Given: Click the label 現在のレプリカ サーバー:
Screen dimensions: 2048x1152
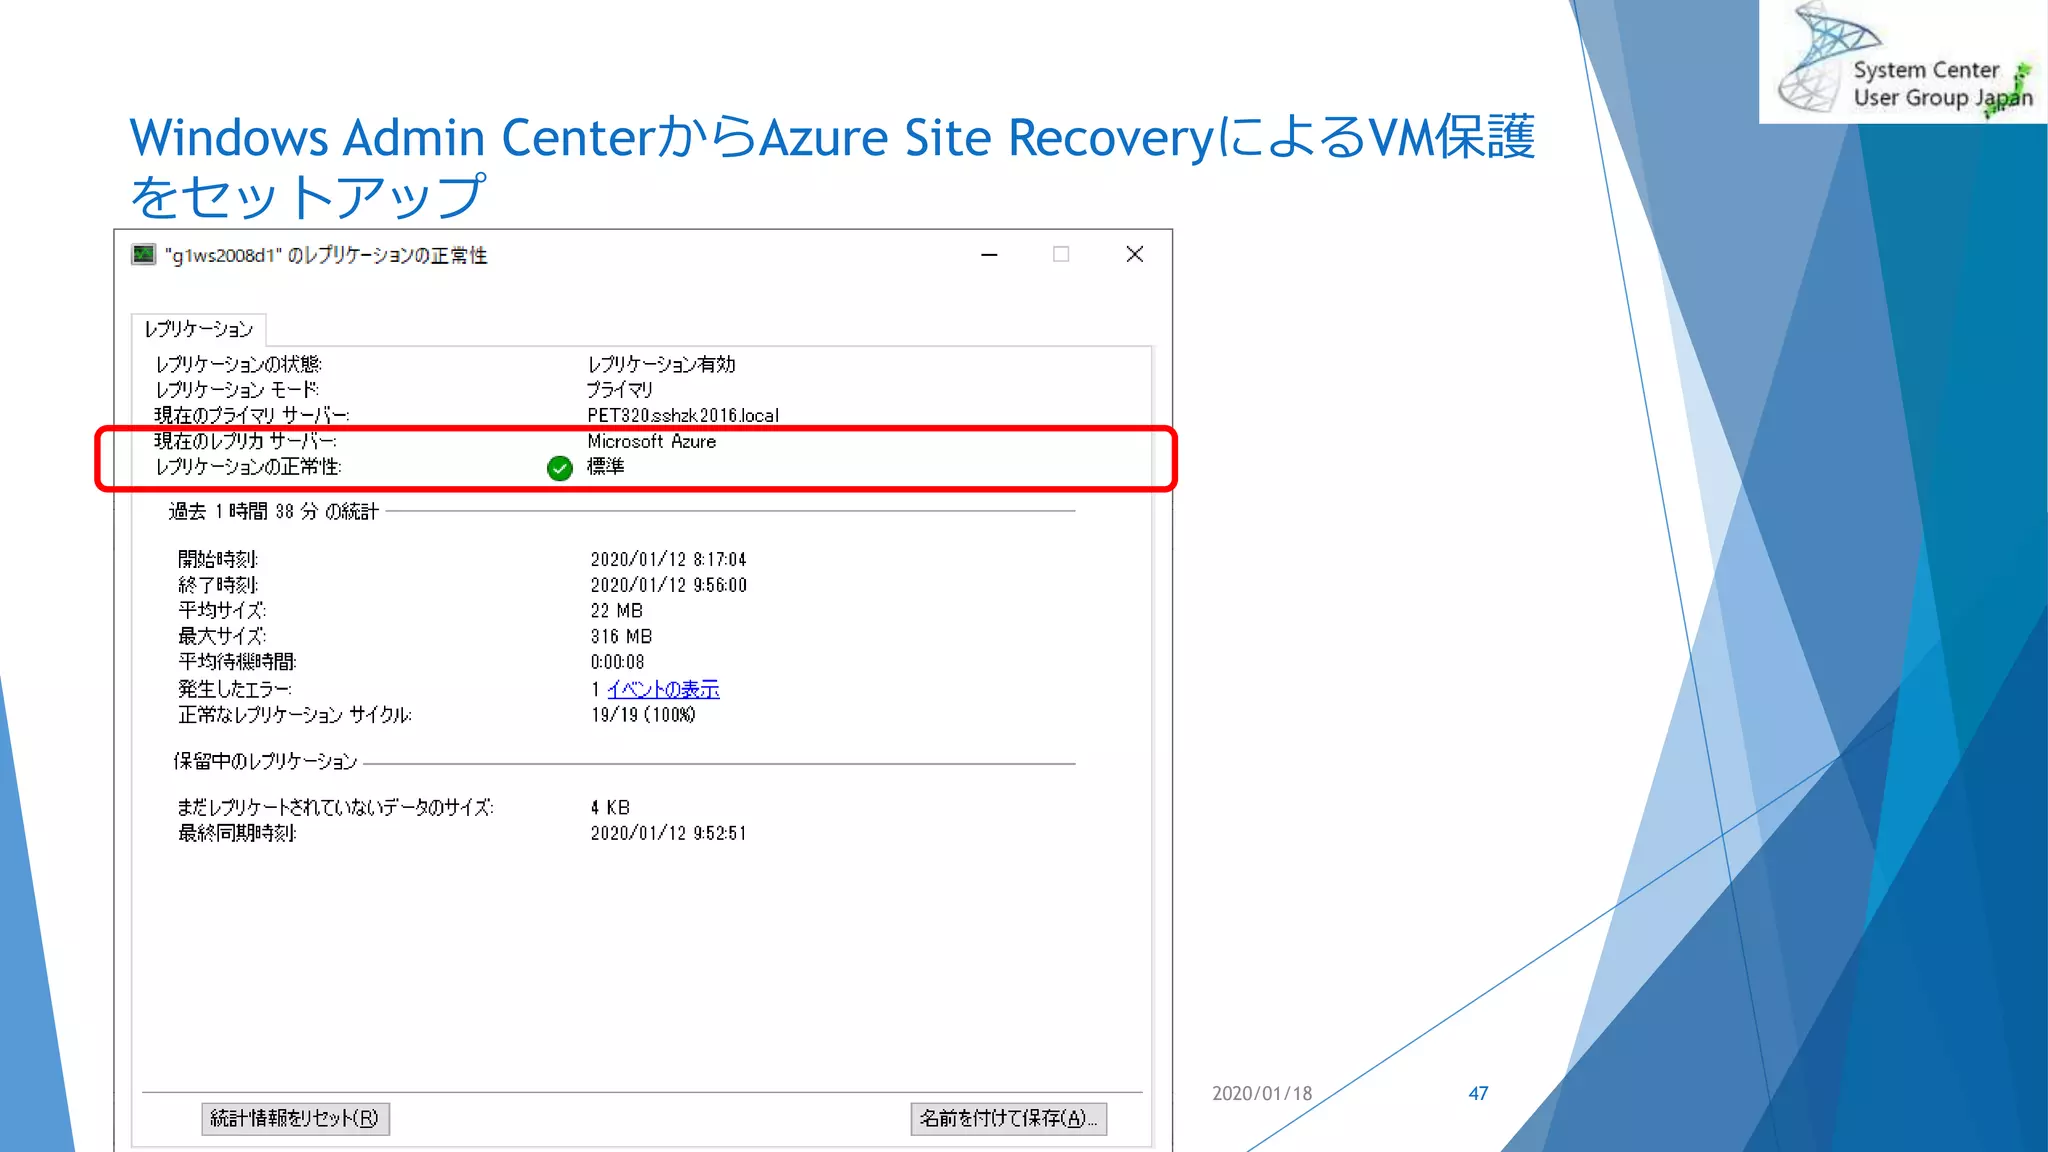Looking at the screenshot, I should point(245,441).
